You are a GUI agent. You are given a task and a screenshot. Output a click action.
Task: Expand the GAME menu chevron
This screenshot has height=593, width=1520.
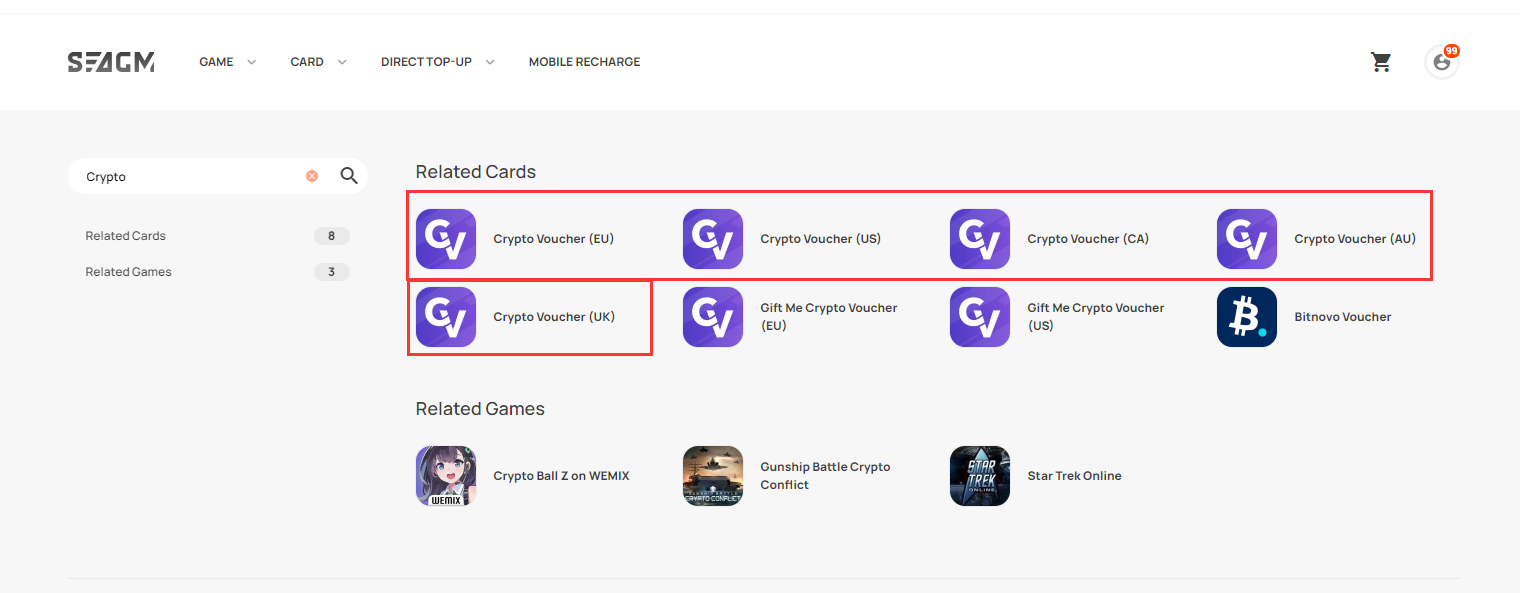pos(252,62)
